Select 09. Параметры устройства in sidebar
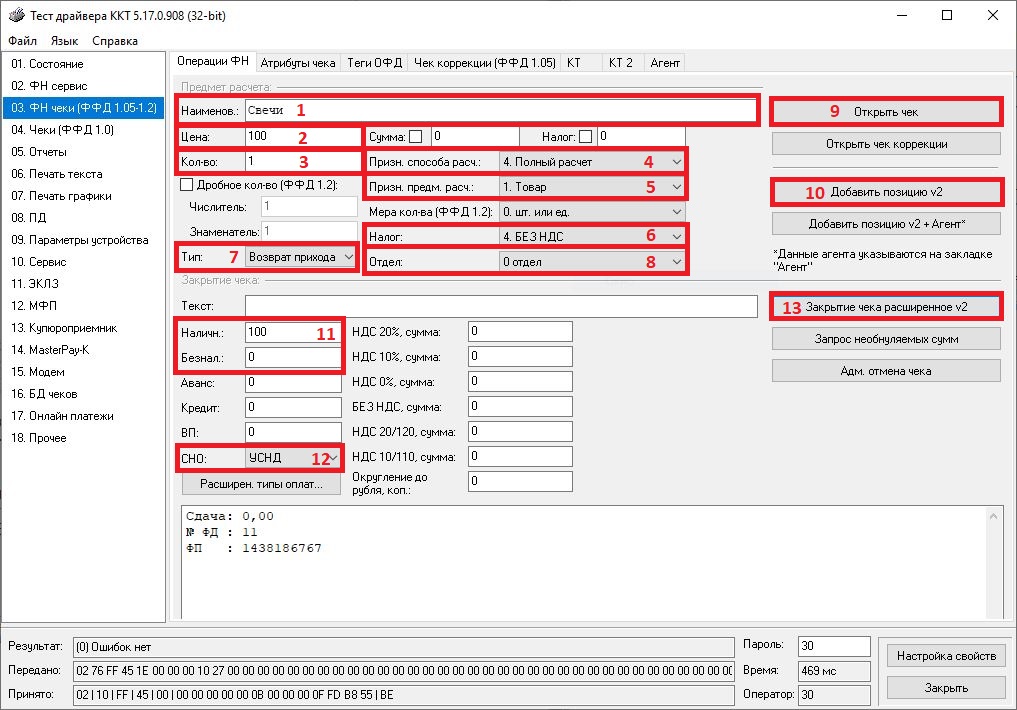 [79, 240]
